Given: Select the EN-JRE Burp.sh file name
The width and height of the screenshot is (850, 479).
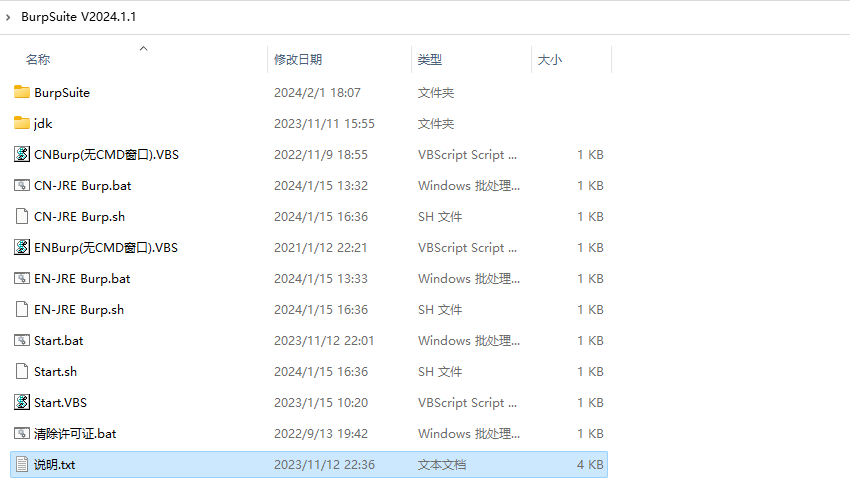Looking at the screenshot, I should pyautogui.click(x=79, y=309).
